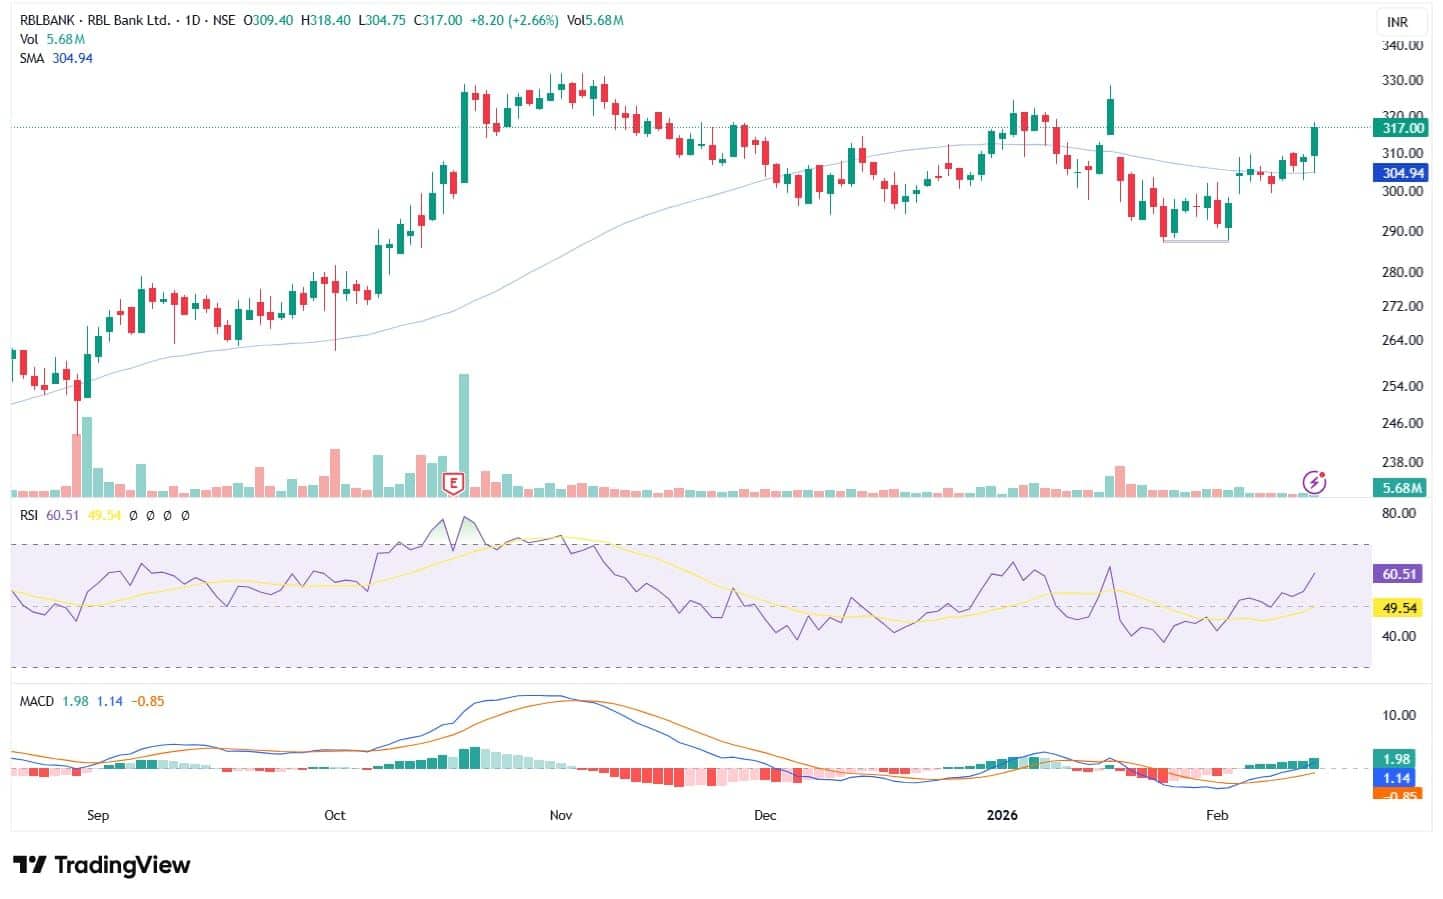Select the MACD indicator legend label
This screenshot has width=1443, height=899.
pyautogui.click(x=37, y=701)
